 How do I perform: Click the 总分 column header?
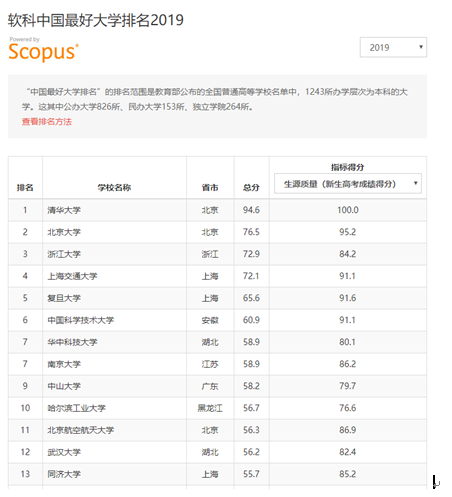tap(251, 188)
